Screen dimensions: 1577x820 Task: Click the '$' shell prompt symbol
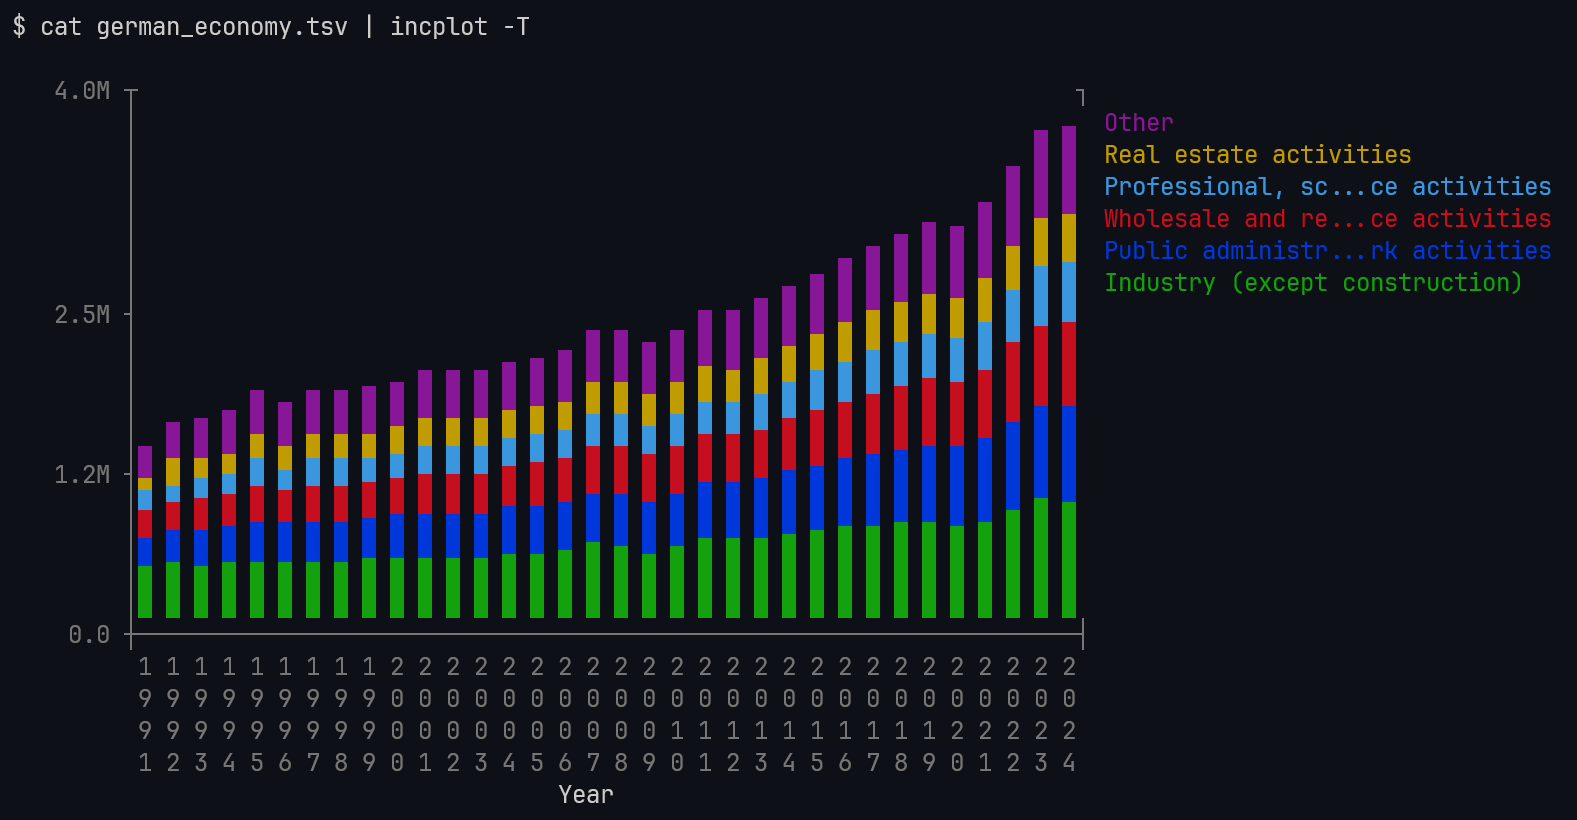[19, 27]
